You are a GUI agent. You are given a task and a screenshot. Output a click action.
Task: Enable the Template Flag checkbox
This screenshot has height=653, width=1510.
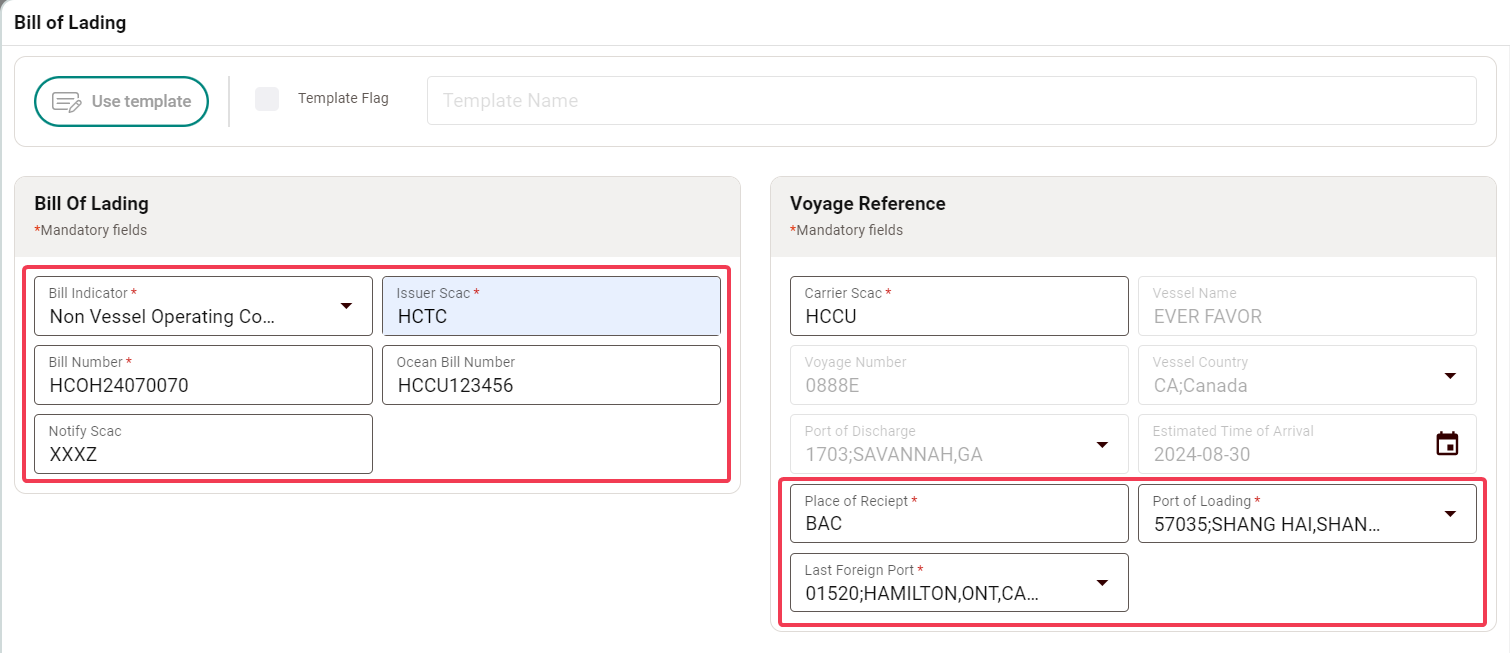(267, 99)
